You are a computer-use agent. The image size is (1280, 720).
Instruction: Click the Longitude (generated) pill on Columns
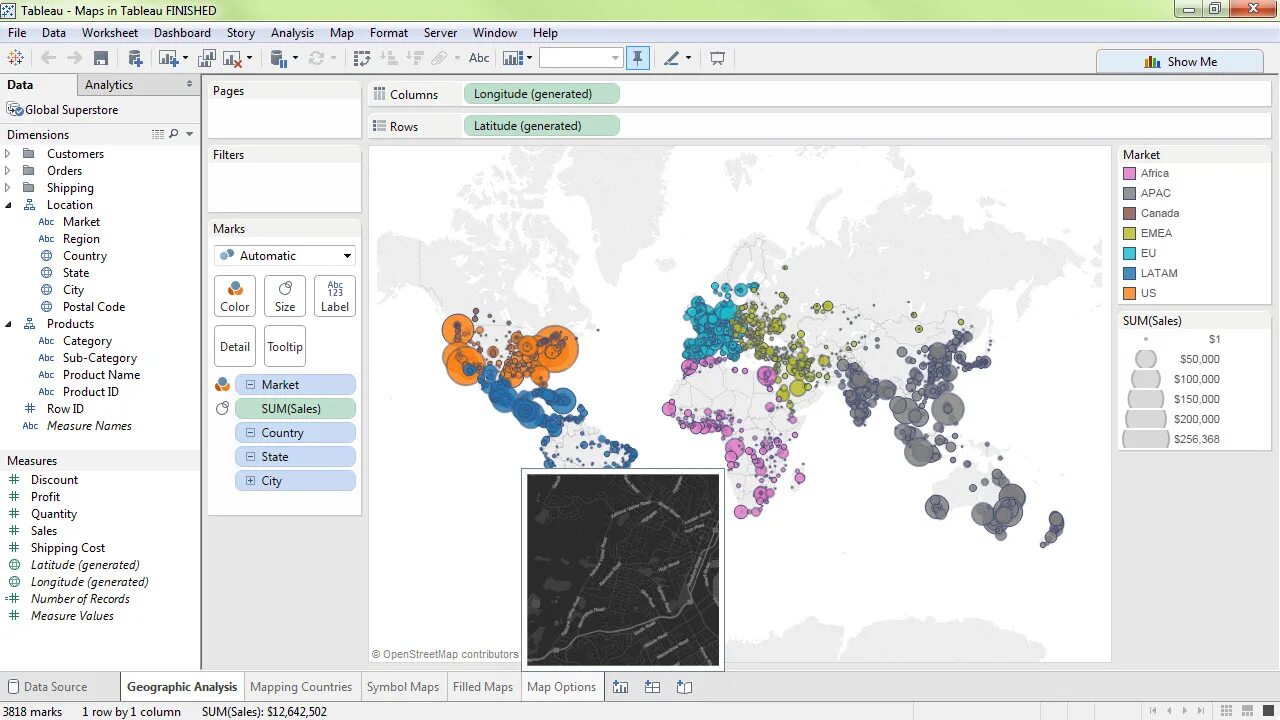click(542, 94)
